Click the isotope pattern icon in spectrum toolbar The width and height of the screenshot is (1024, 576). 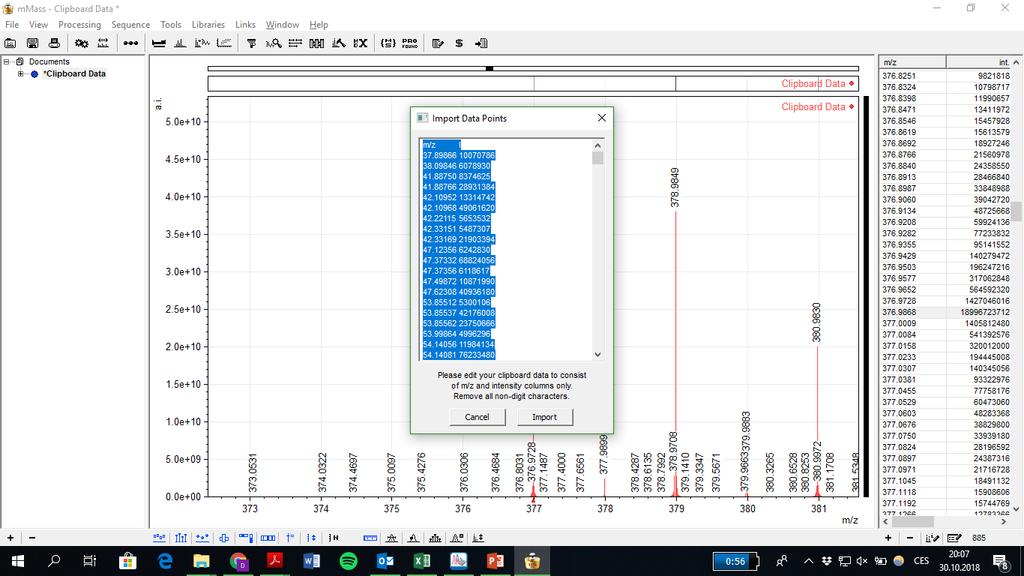pyautogui.click(x=435, y=537)
